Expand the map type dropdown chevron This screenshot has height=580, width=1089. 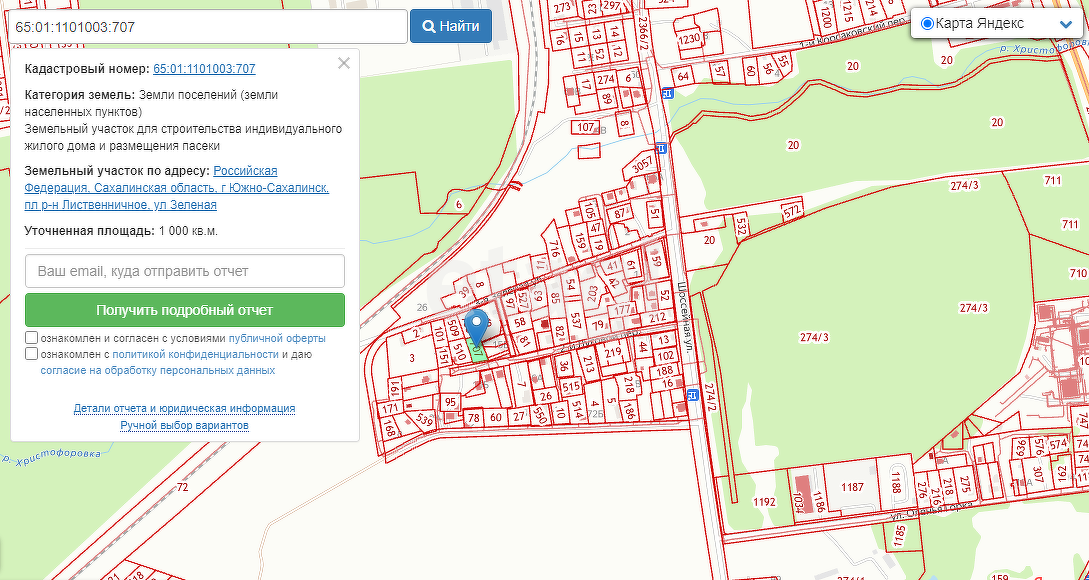(1065, 24)
